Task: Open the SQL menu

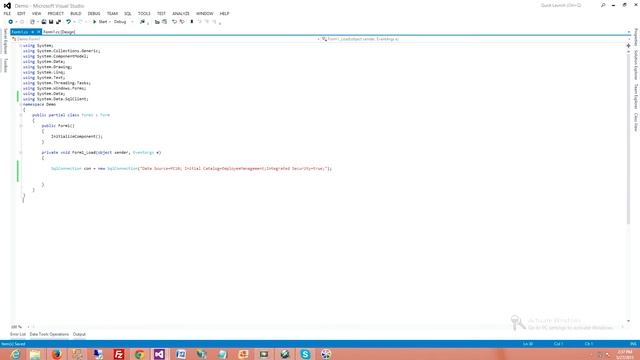Action: [x=128, y=13]
